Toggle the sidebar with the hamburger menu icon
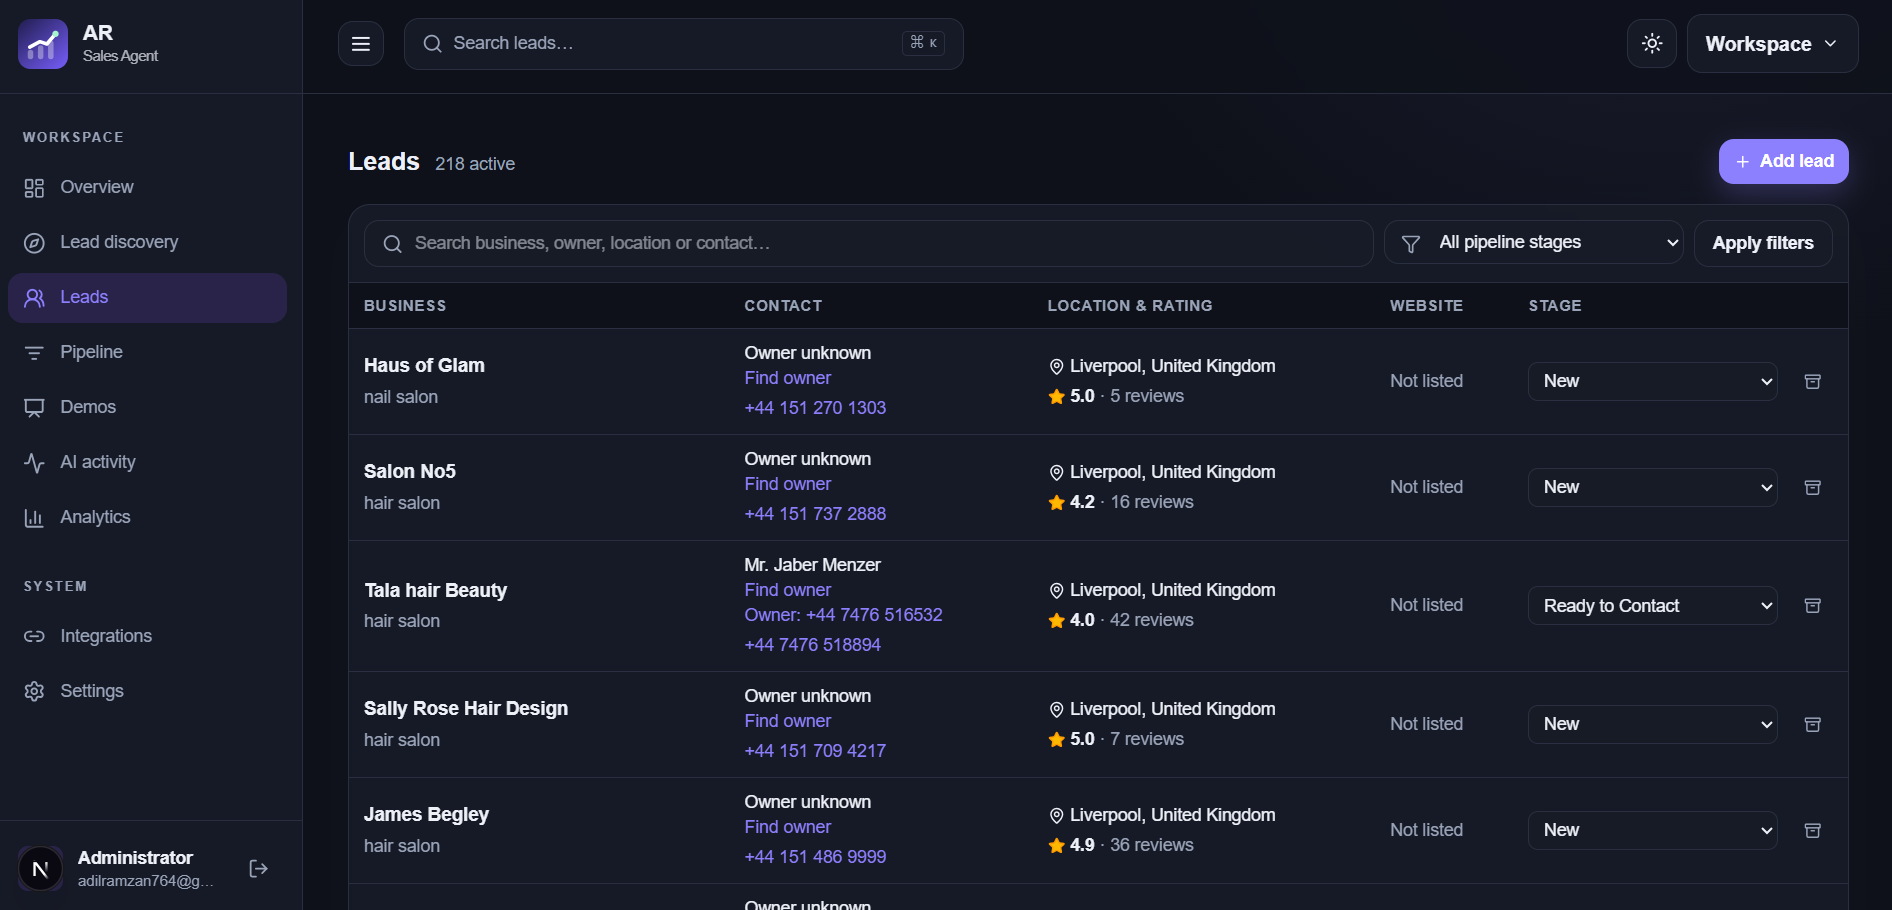 coord(361,44)
